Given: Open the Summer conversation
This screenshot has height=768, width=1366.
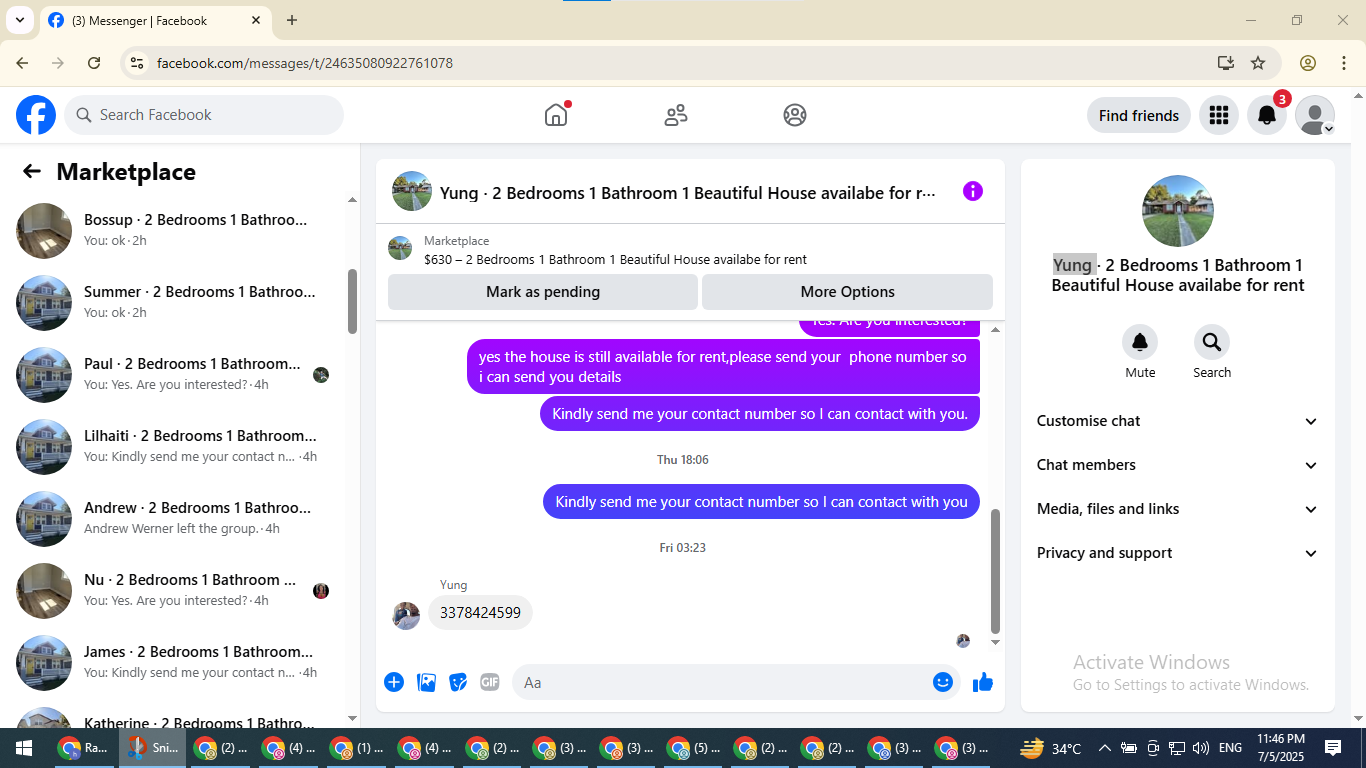Looking at the screenshot, I should tap(175, 302).
